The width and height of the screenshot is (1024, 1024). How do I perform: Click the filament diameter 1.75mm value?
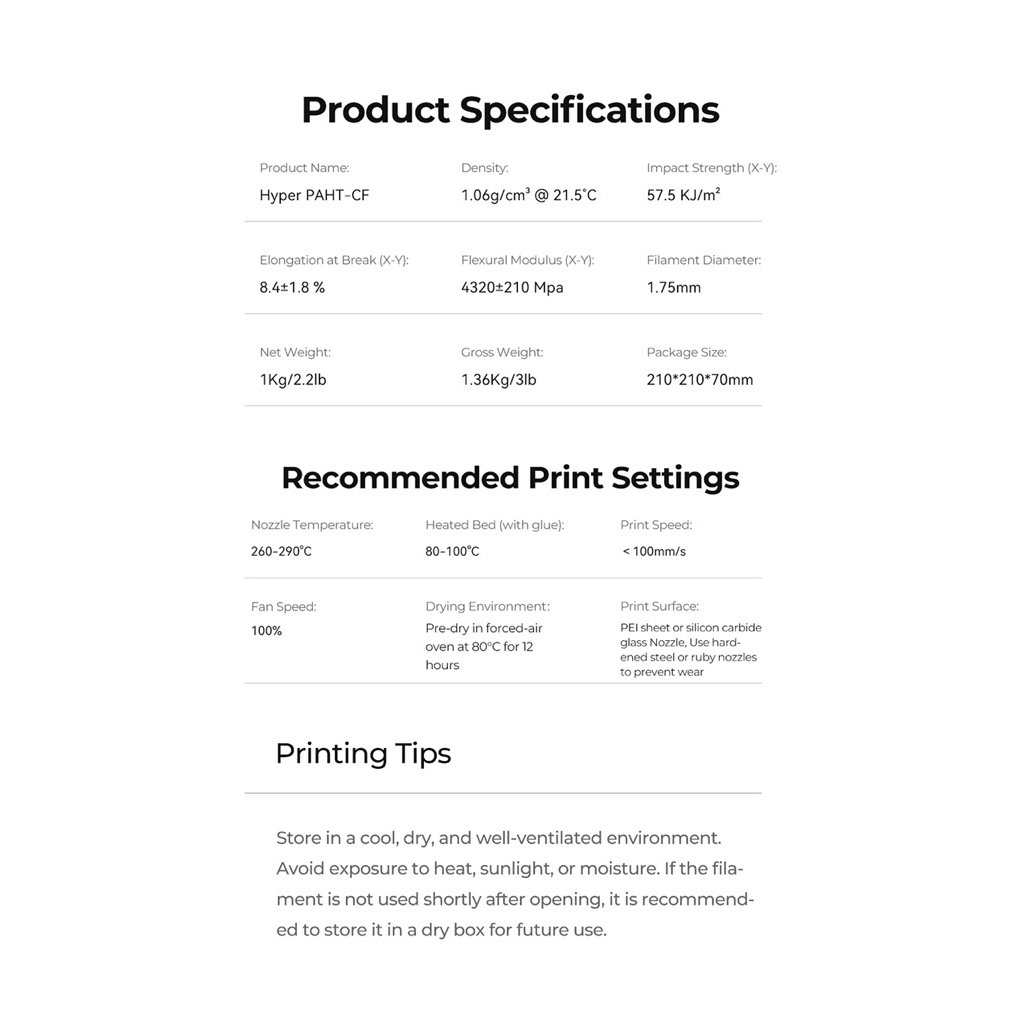[673, 287]
